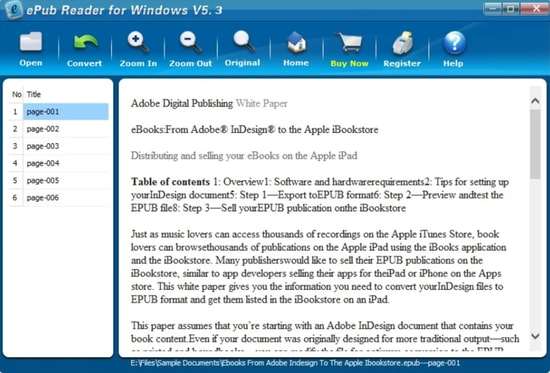Maximize the ePub Reader window
550x373 pixels.
511,9
